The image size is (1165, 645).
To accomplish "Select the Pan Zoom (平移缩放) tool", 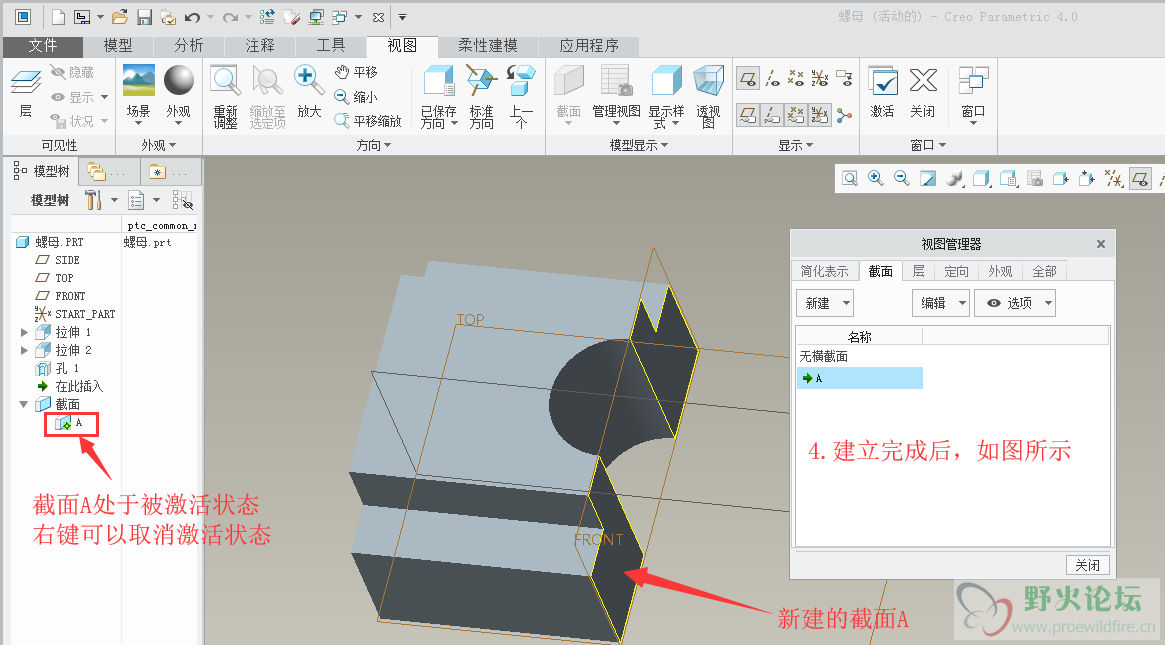I will [x=368, y=120].
